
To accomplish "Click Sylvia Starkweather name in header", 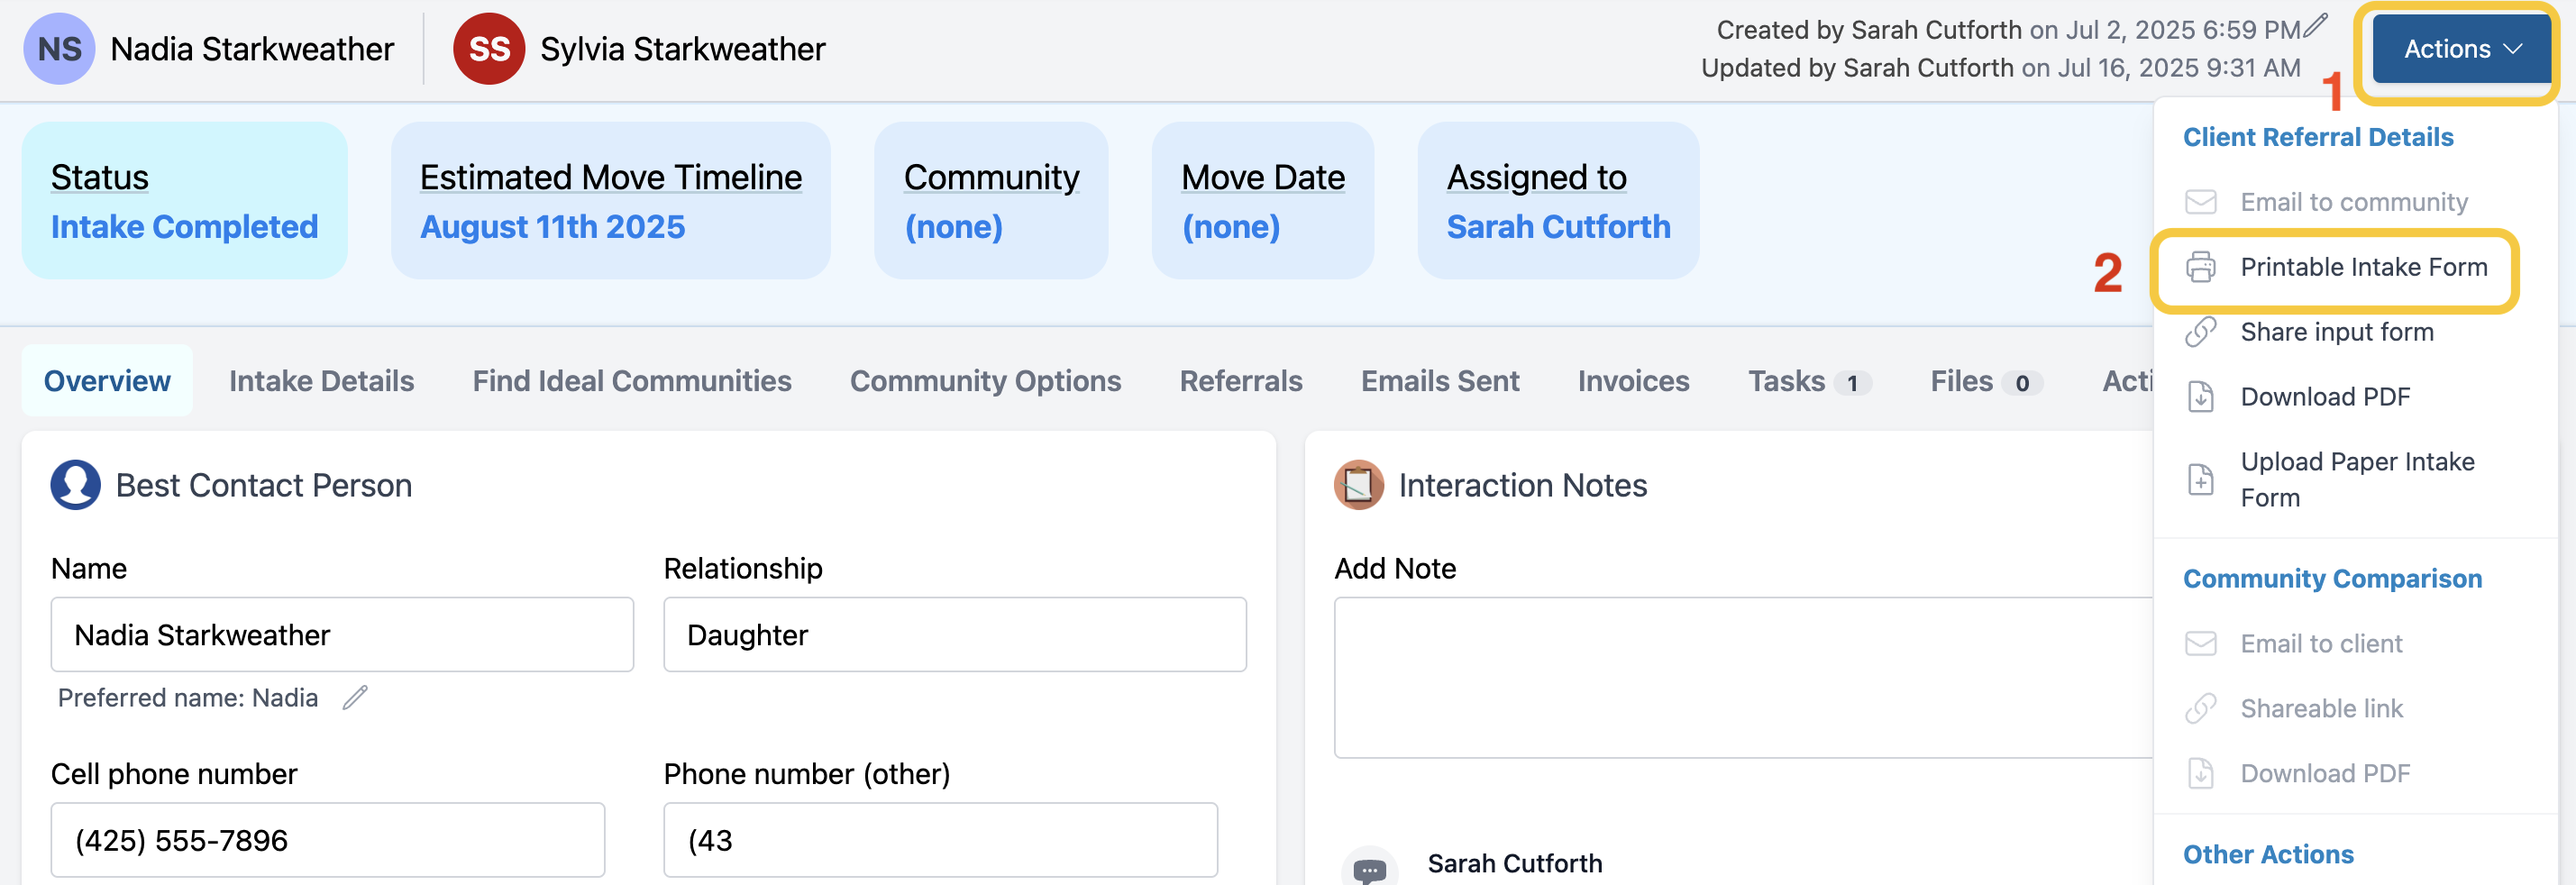I will [683, 49].
